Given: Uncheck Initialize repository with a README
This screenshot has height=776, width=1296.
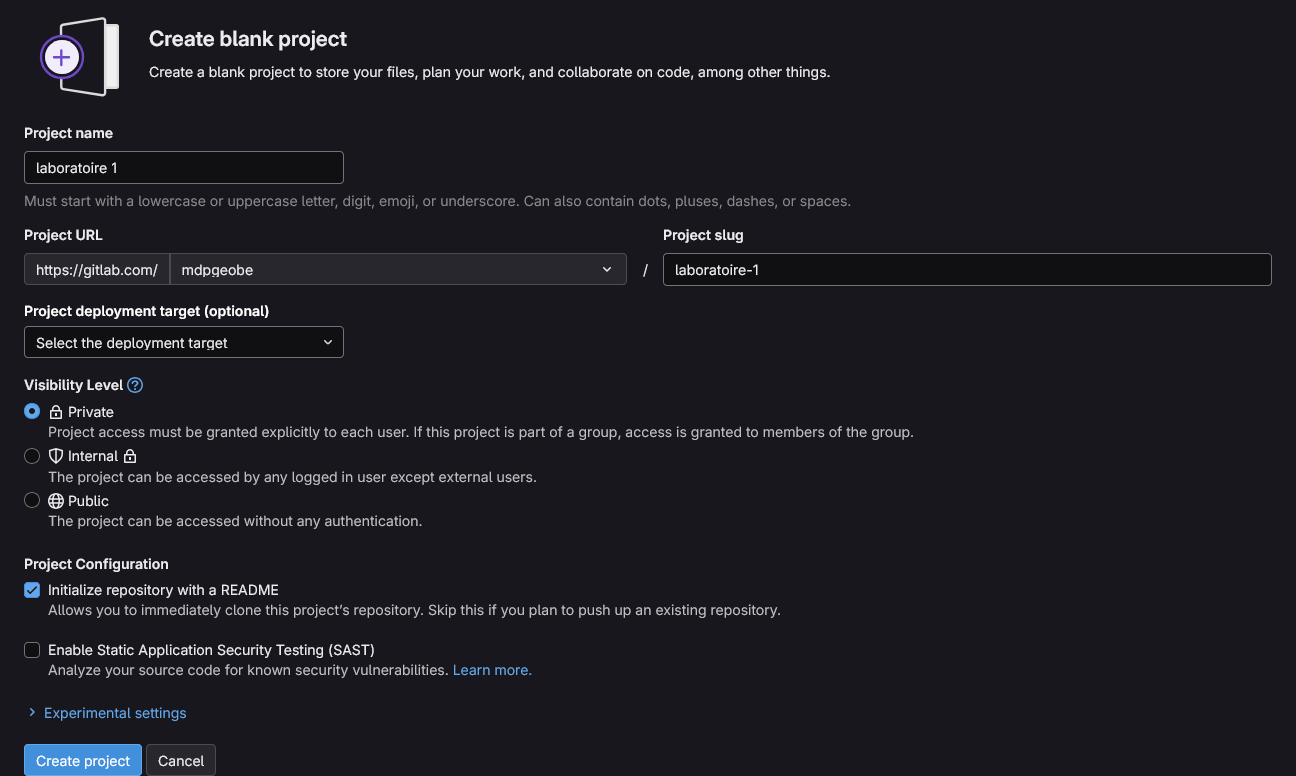Looking at the screenshot, I should coord(32,590).
